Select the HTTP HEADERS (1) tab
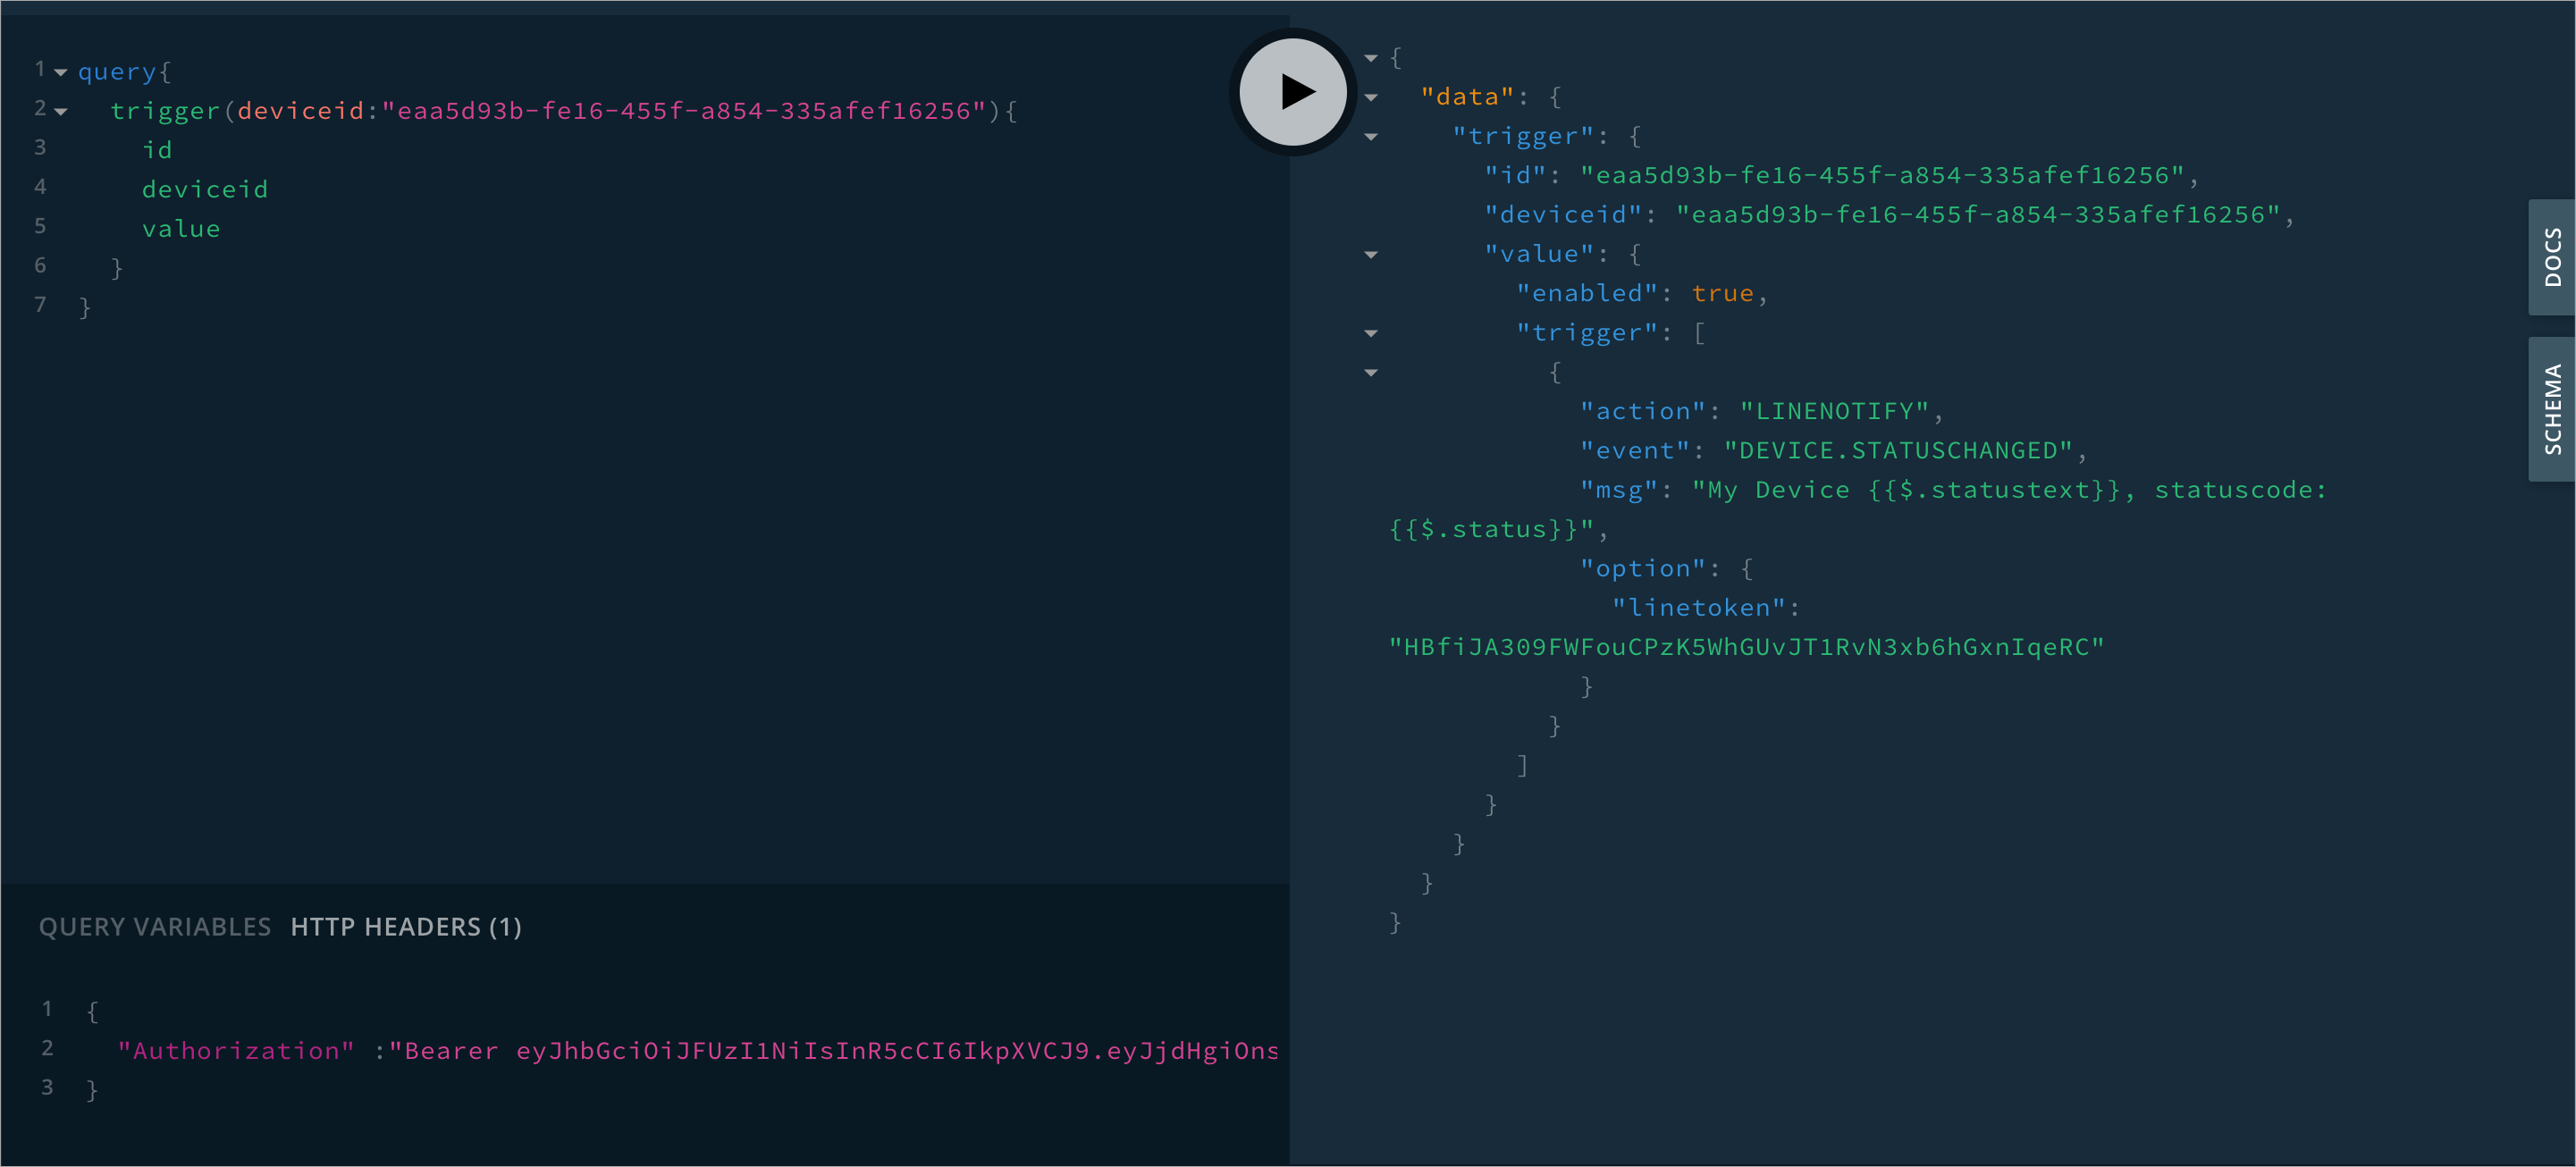 click(x=406, y=927)
